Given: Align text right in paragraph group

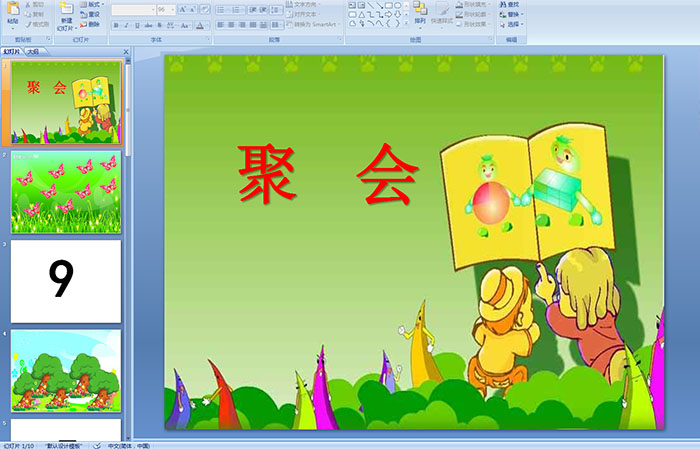Looking at the screenshot, I should coord(242,25).
